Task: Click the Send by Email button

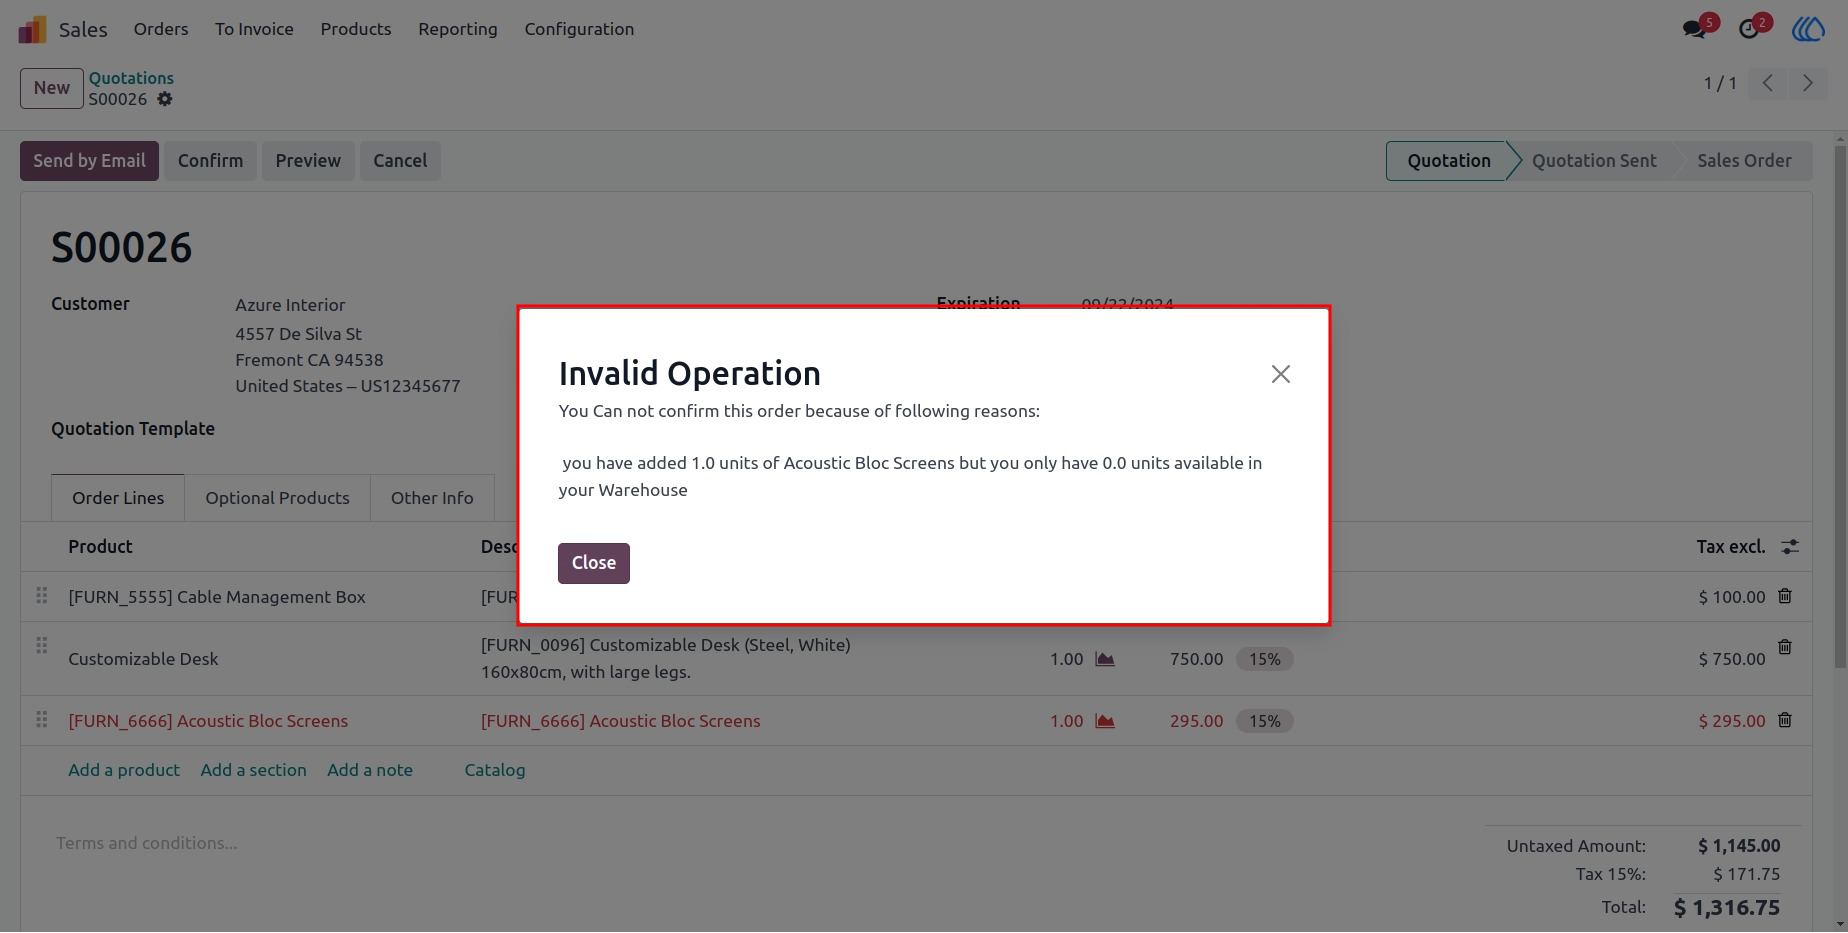Action: (89, 161)
